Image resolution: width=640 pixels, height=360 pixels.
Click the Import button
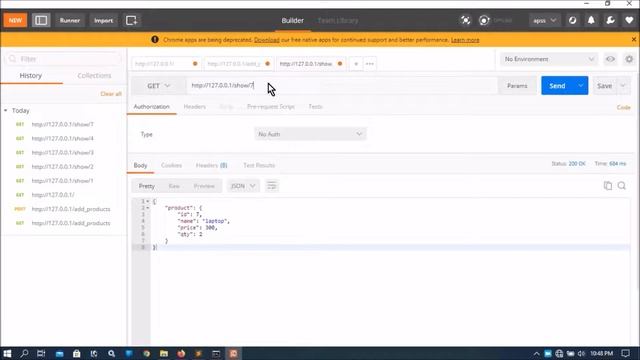pyautogui.click(x=103, y=20)
